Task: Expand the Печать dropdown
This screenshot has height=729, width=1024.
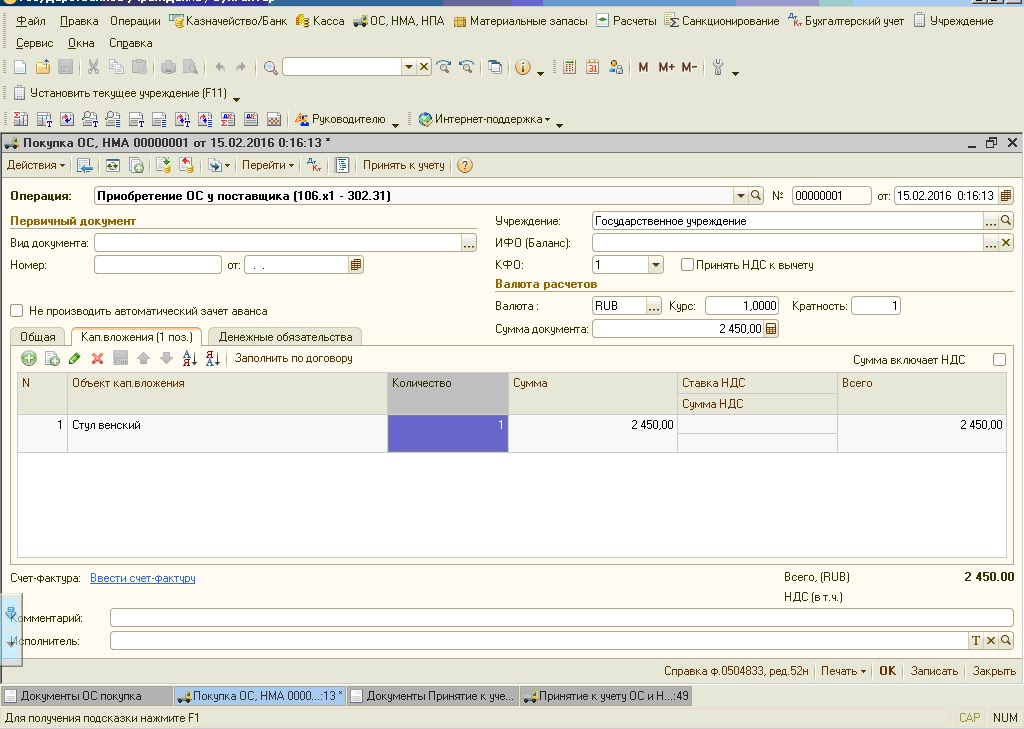Action: 843,671
